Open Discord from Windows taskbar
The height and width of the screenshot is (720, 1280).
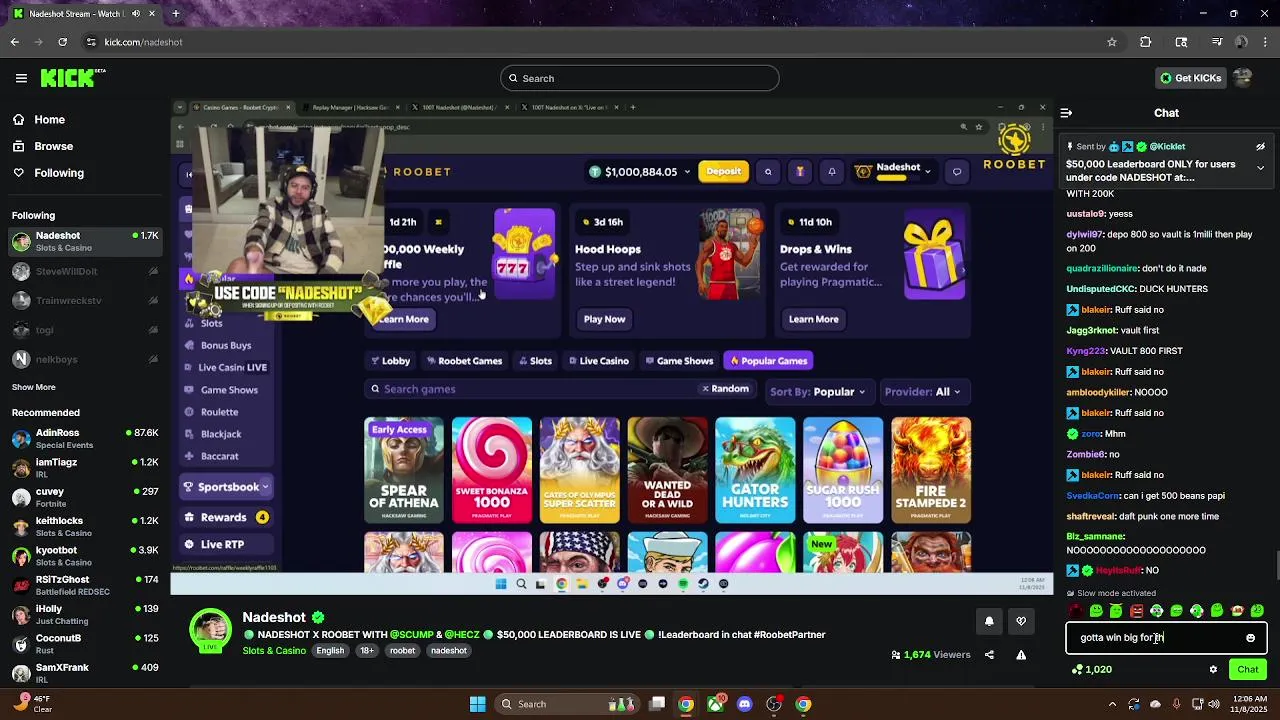point(744,704)
